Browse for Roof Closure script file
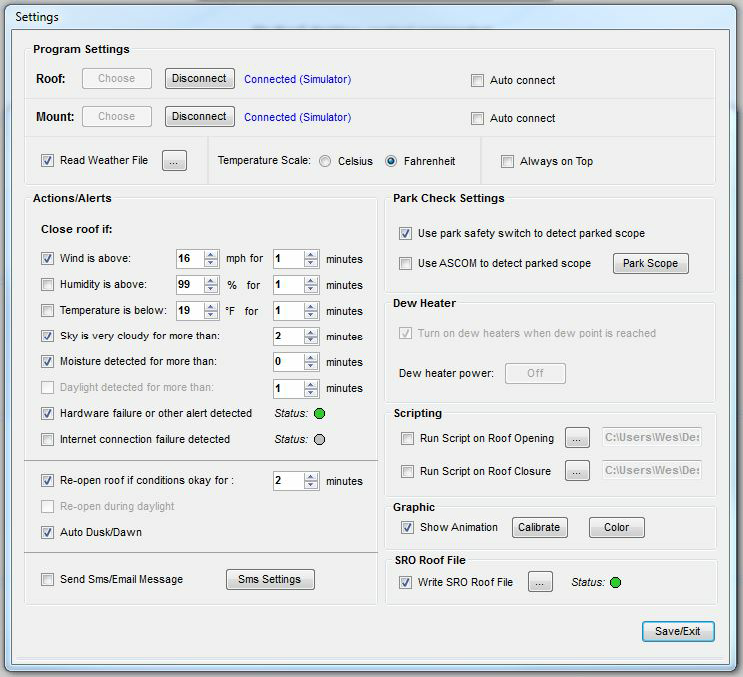The width and height of the screenshot is (743, 677). point(577,471)
